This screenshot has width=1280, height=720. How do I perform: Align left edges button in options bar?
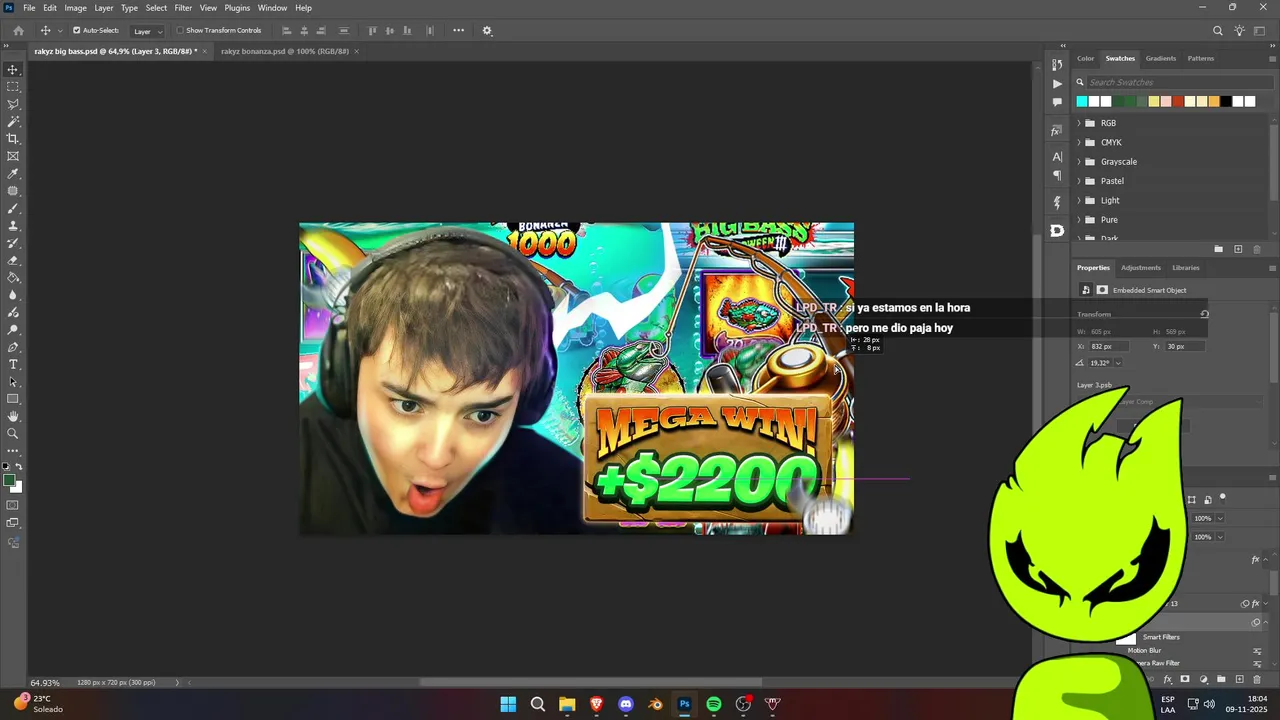pyautogui.click(x=287, y=31)
